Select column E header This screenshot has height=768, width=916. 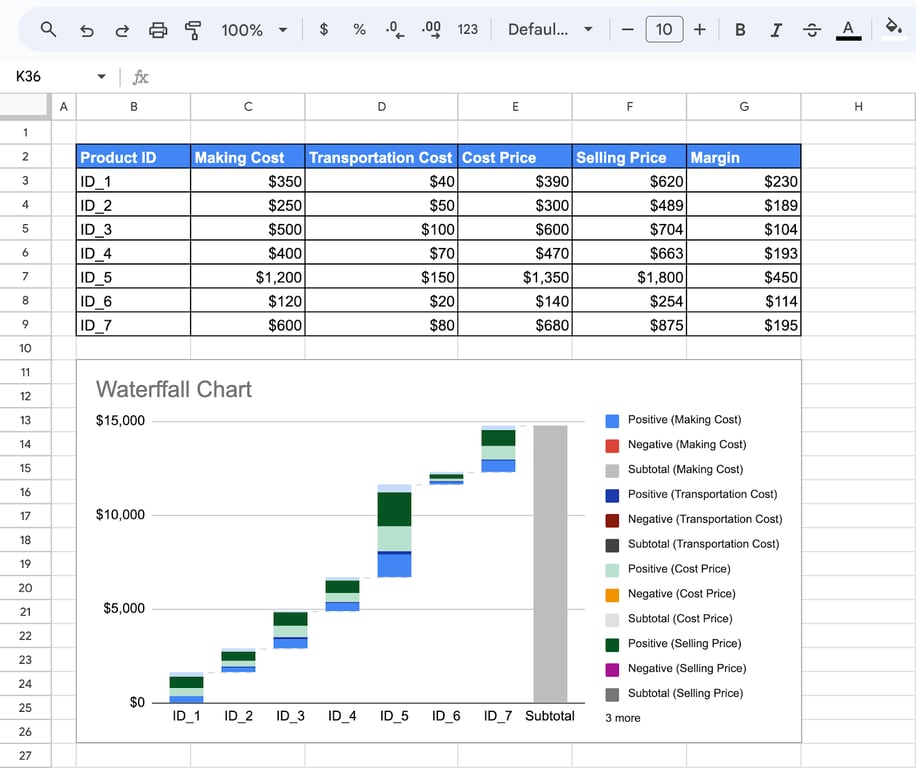pos(515,106)
